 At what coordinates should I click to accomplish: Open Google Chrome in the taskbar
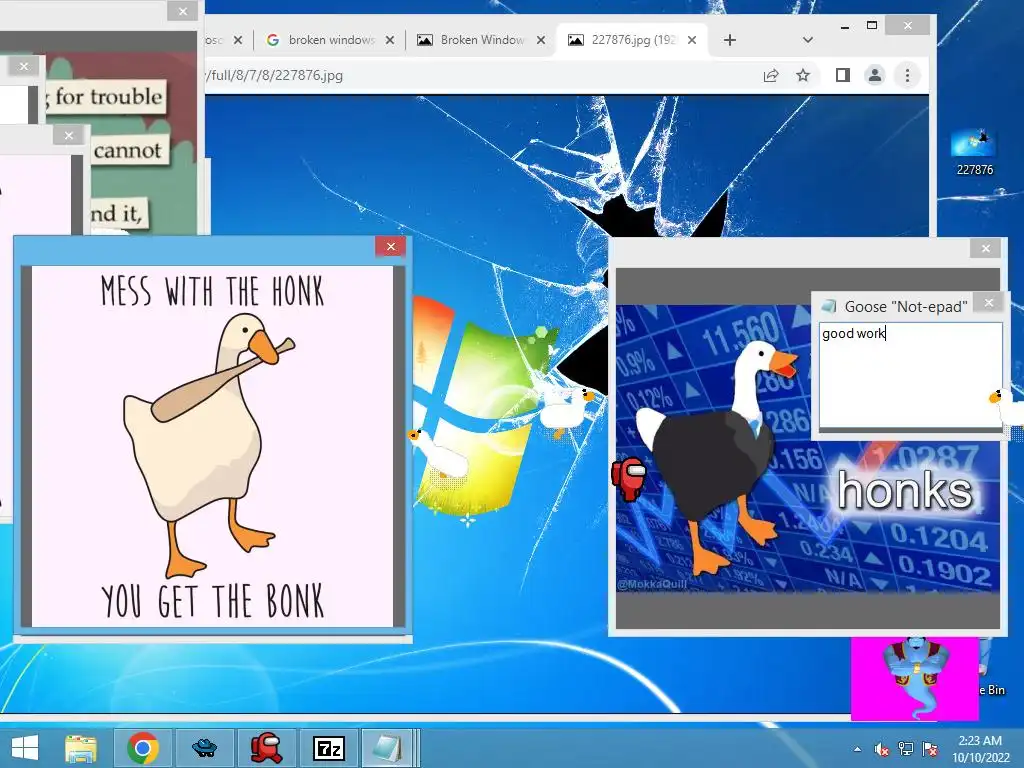[143, 748]
